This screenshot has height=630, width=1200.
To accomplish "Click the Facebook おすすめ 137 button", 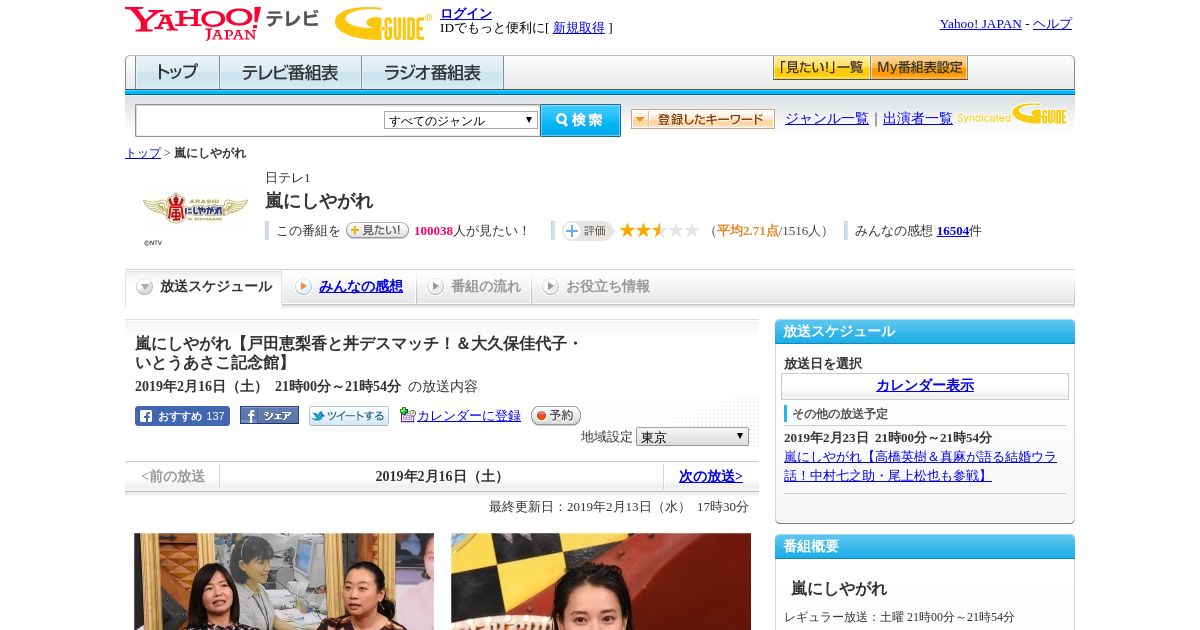I will [182, 416].
